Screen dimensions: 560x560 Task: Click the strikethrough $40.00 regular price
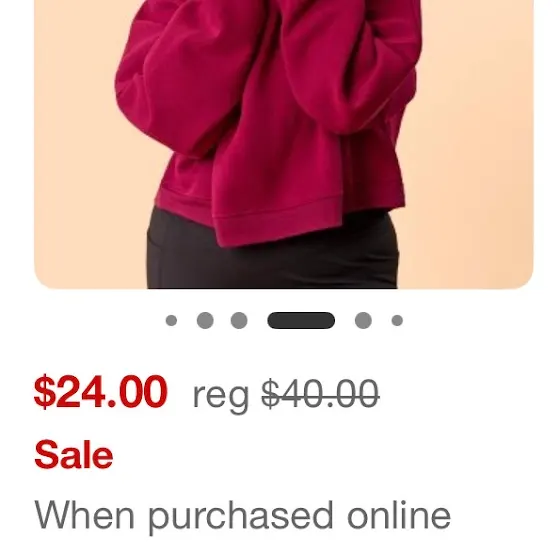point(320,394)
